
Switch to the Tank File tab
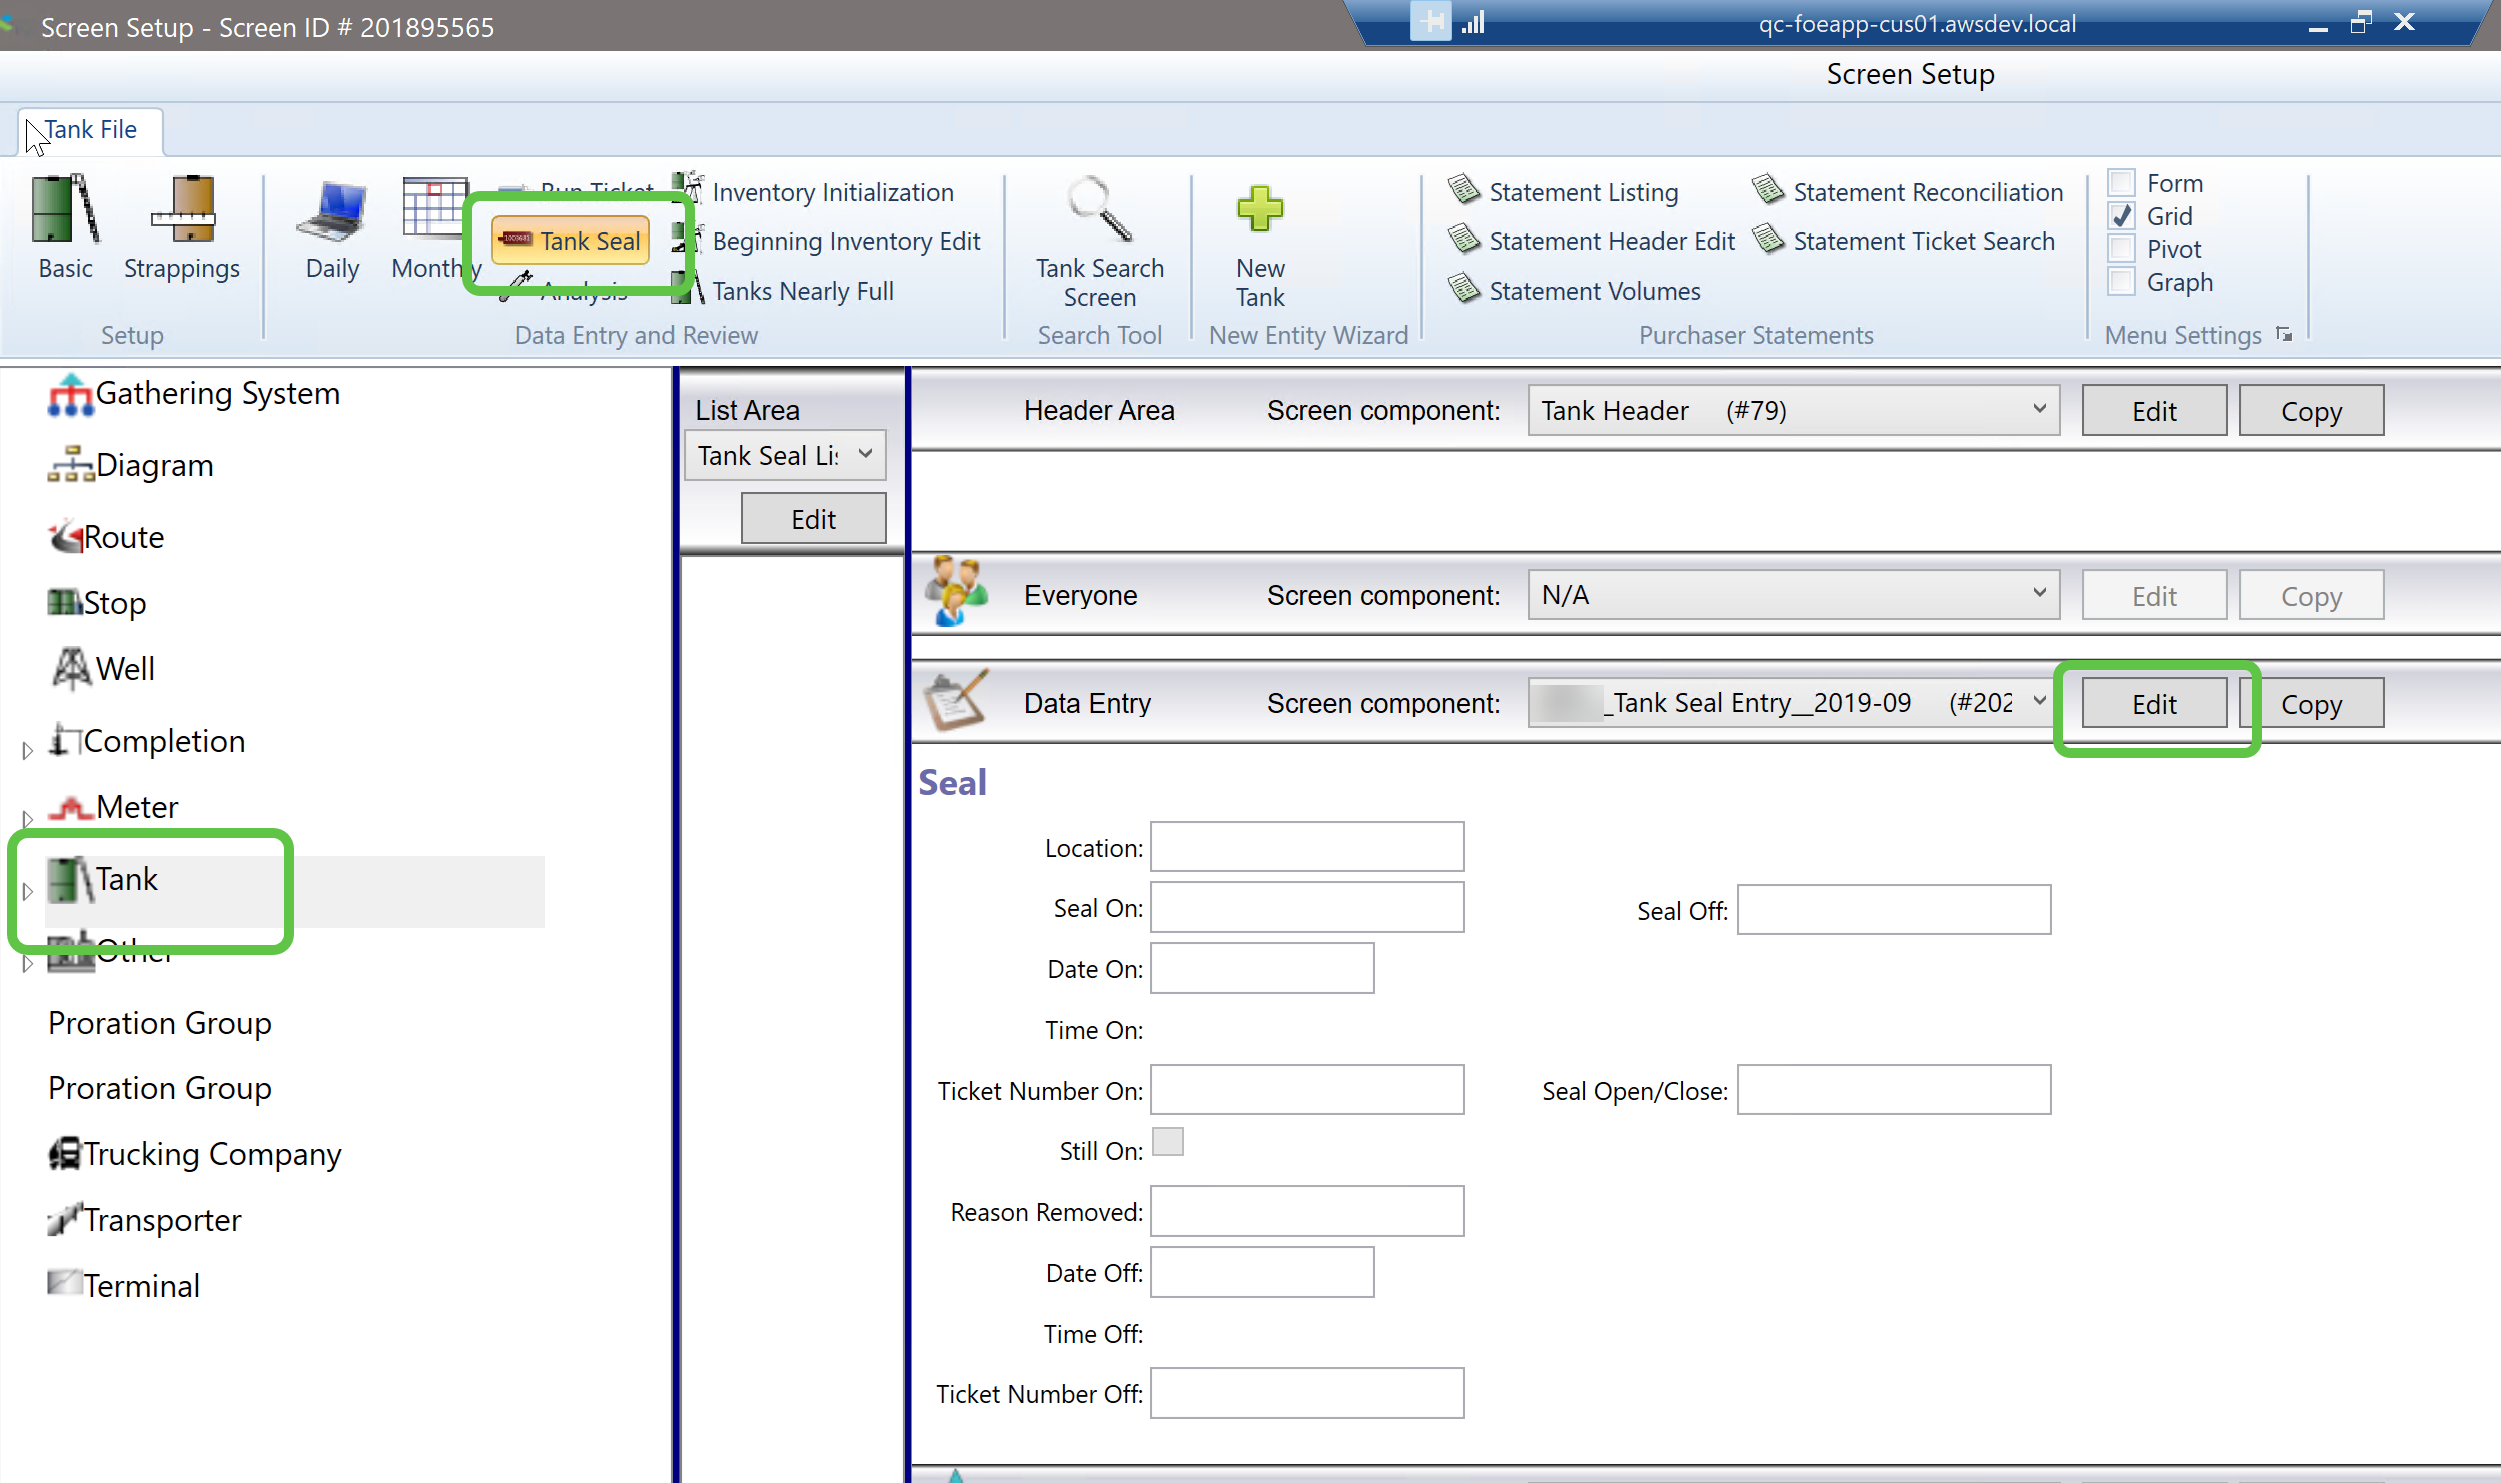coord(90,130)
